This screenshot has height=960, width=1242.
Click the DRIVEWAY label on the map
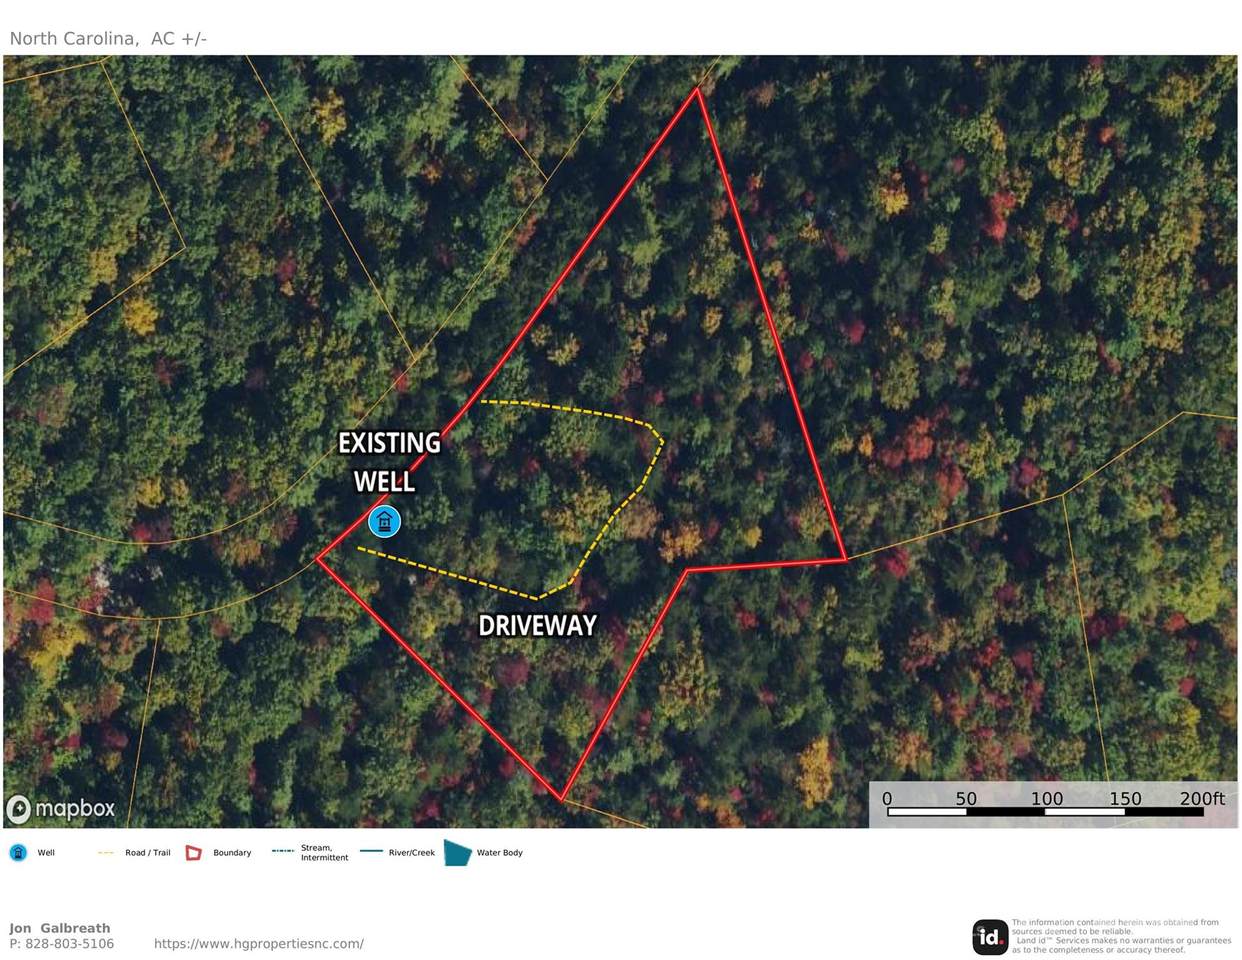537,626
